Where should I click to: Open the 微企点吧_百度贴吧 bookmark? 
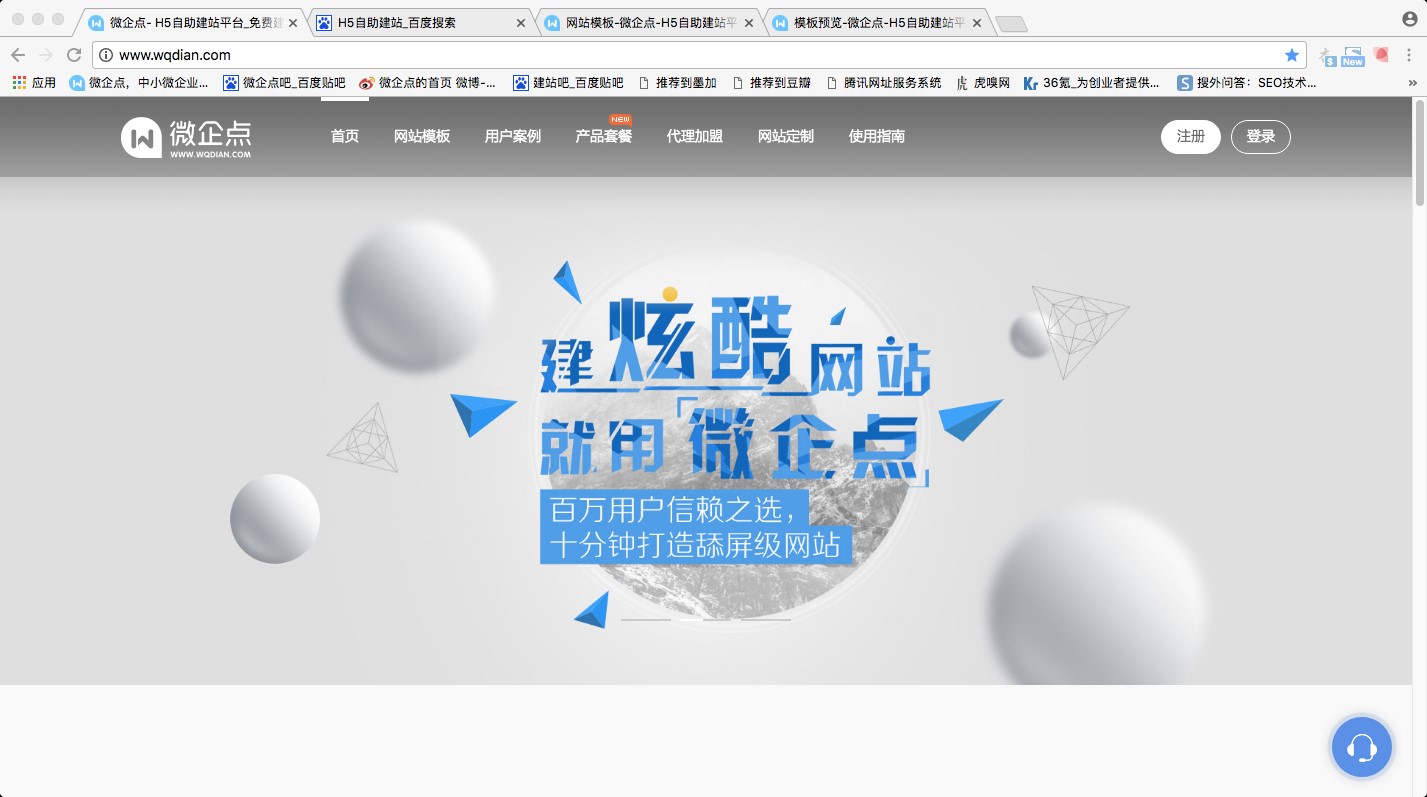click(284, 83)
